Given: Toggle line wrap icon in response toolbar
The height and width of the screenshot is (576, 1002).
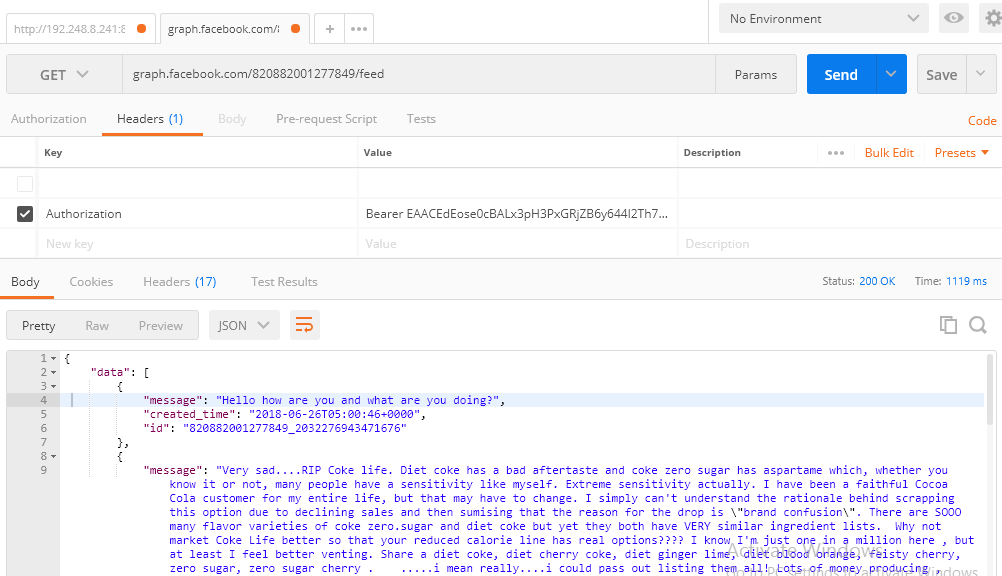Looking at the screenshot, I should pyautogui.click(x=304, y=325).
